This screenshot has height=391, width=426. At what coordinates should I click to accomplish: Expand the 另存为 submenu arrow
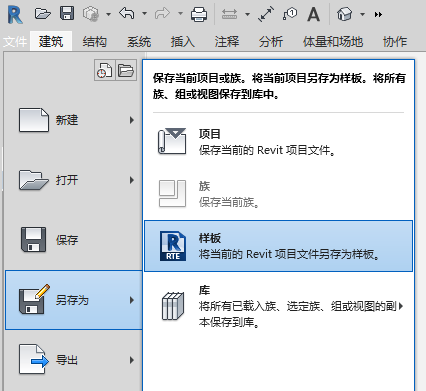(x=132, y=300)
